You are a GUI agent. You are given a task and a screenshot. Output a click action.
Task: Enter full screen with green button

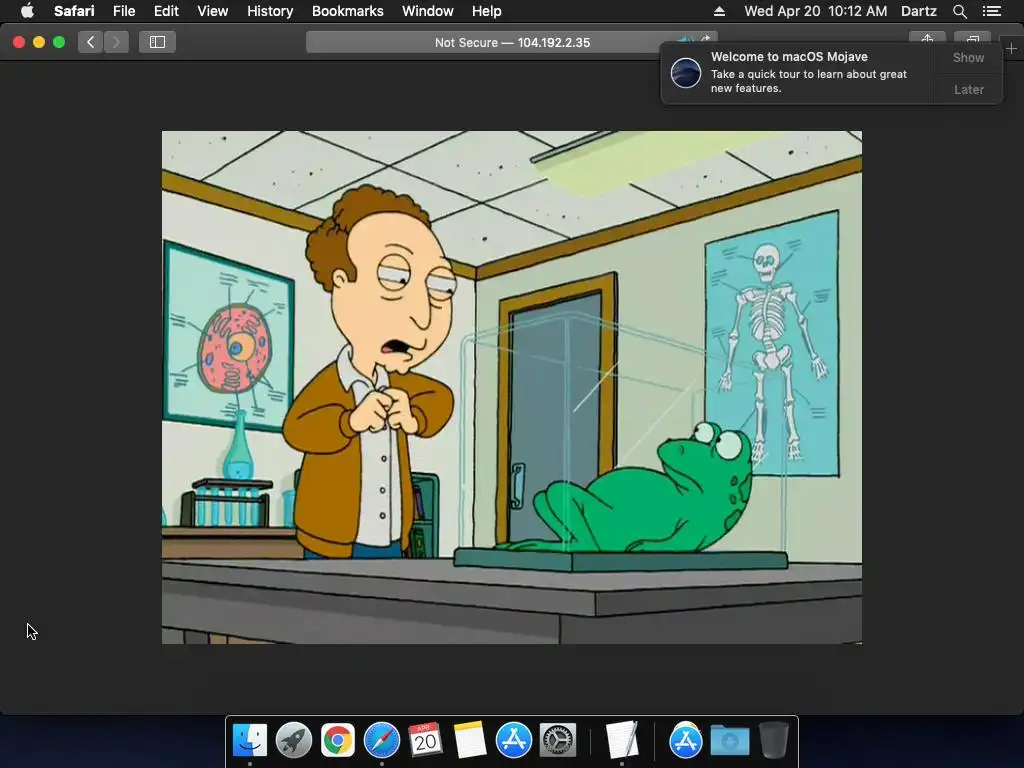pyautogui.click(x=59, y=42)
